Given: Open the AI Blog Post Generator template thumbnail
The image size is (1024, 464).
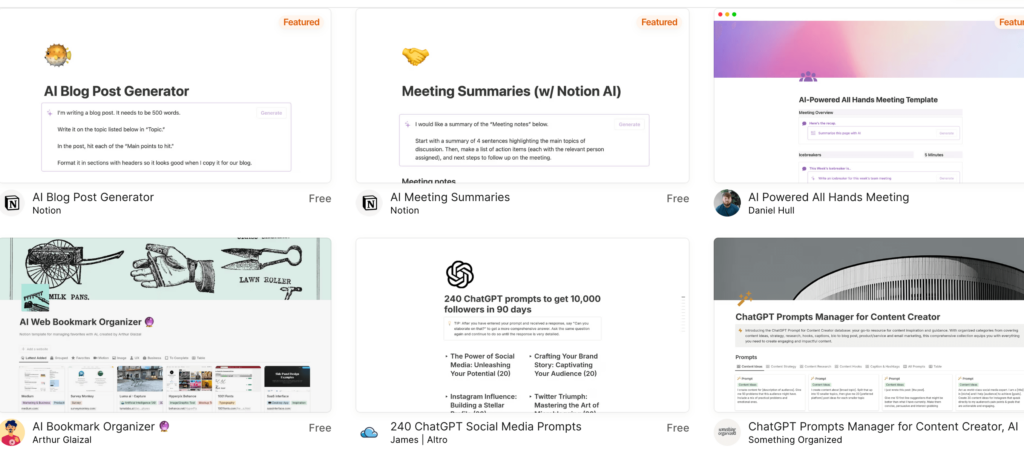Looking at the screenshot, I should click(x=165, y=95).
